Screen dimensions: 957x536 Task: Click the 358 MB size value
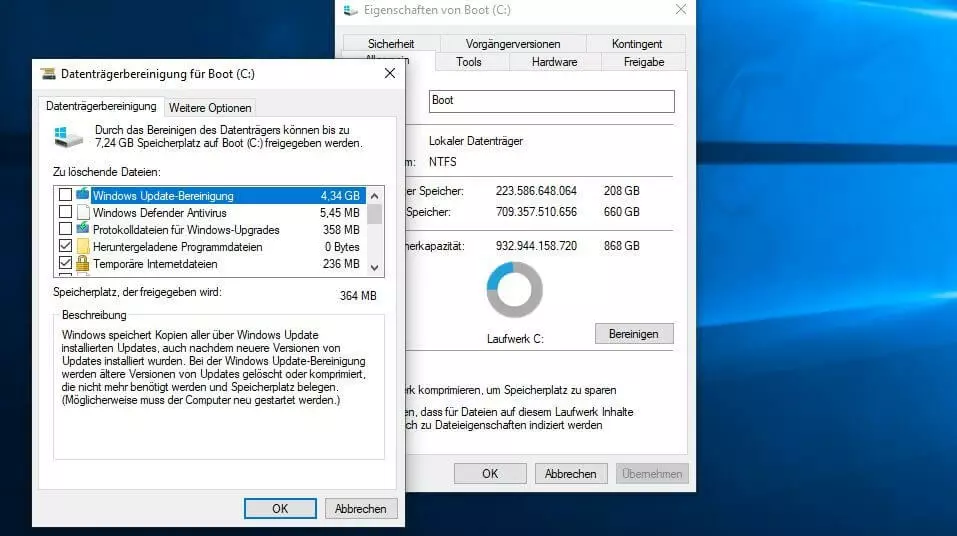pyautogui.click(x=341, y=230)
